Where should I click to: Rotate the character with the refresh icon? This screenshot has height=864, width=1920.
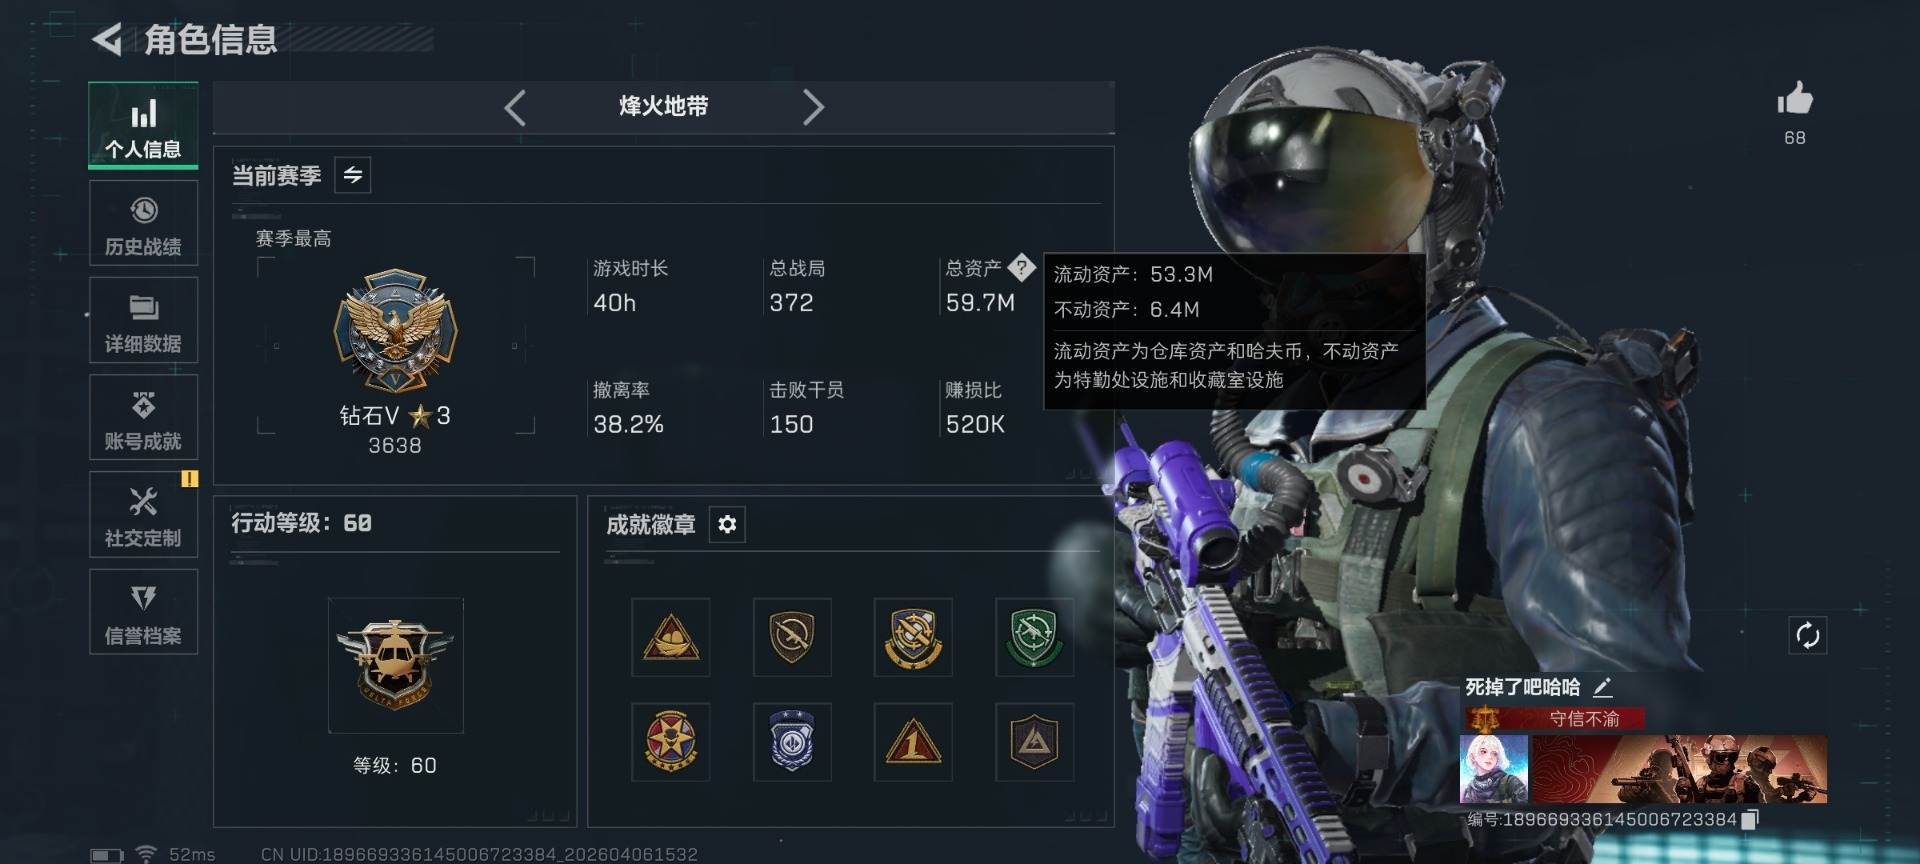click(x=1807, y=635)
